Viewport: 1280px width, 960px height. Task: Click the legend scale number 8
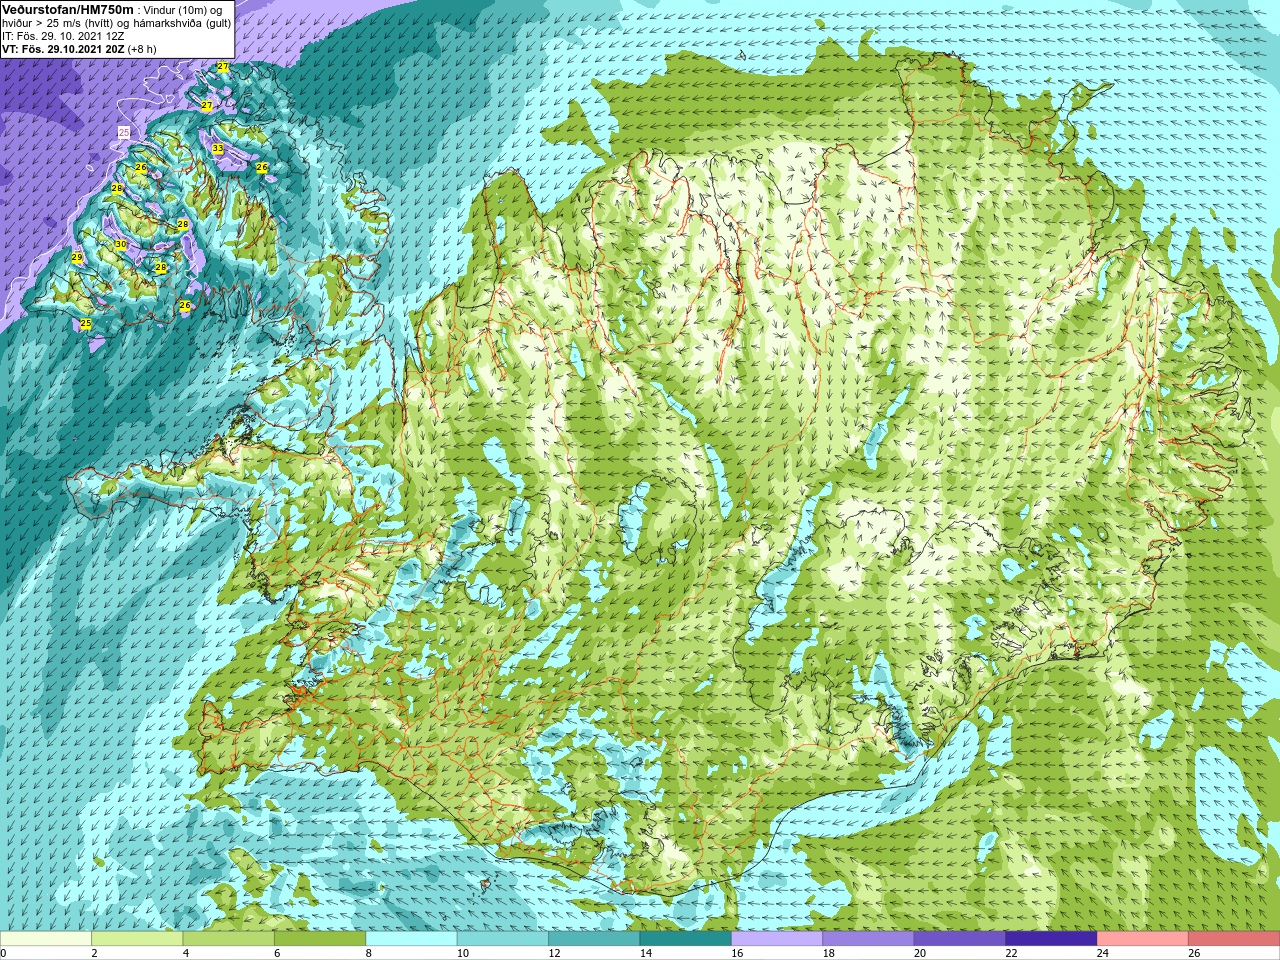click(x=368, y=953)
